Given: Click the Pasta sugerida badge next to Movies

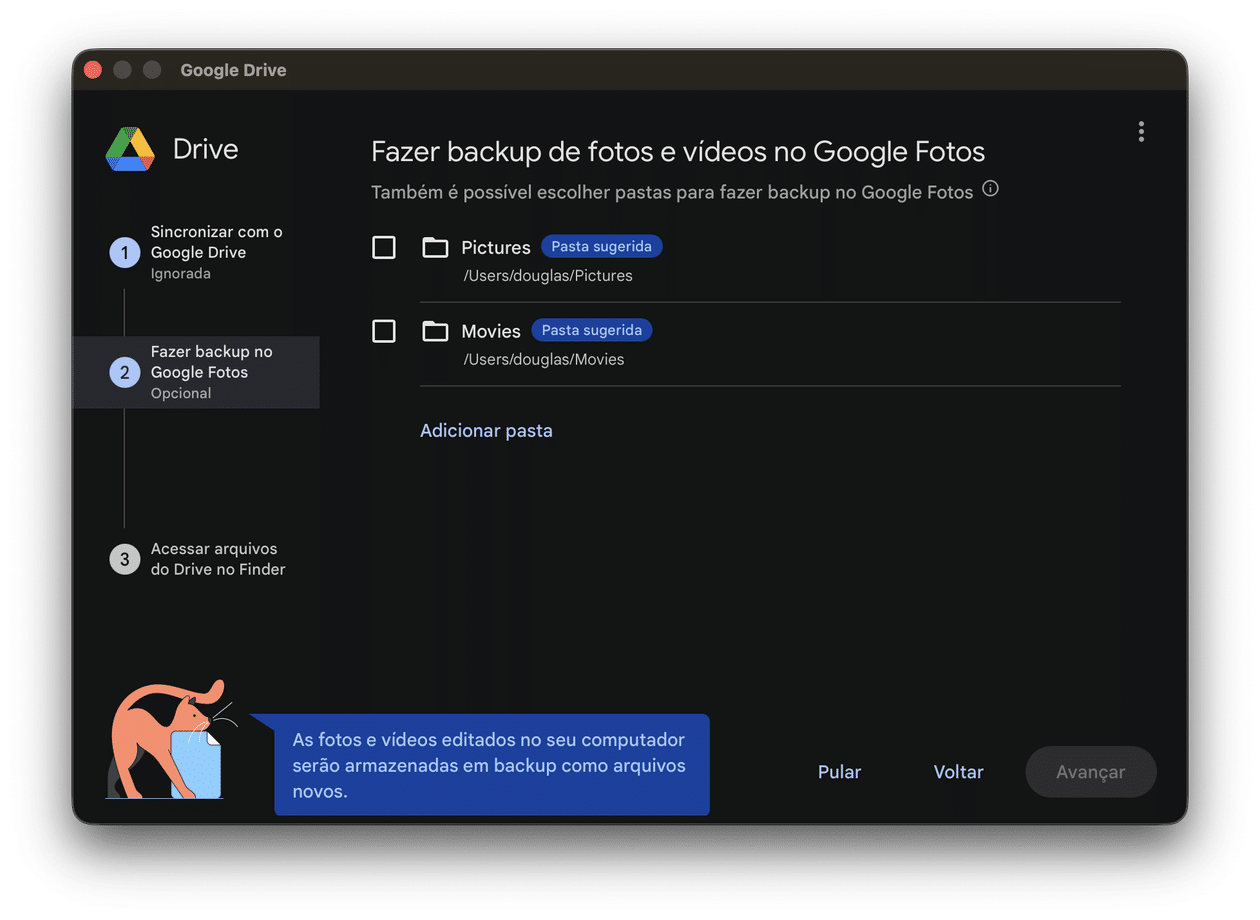Looking at the screenshot, I should pyautogui.click(x=591, y=329).
